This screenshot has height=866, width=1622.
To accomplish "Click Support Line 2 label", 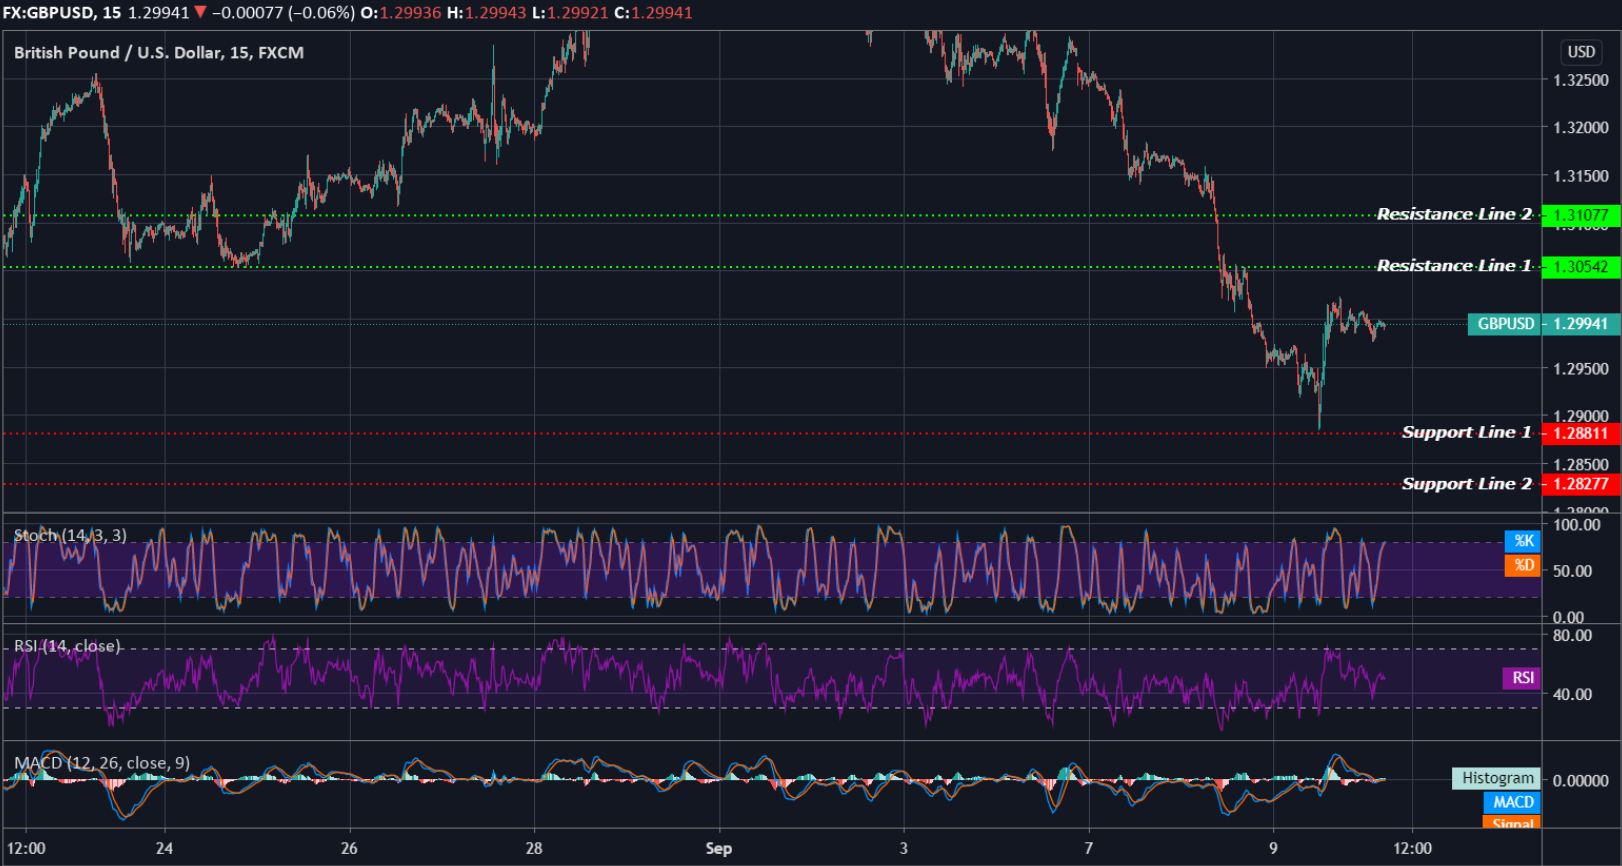I will [1466, 484].
